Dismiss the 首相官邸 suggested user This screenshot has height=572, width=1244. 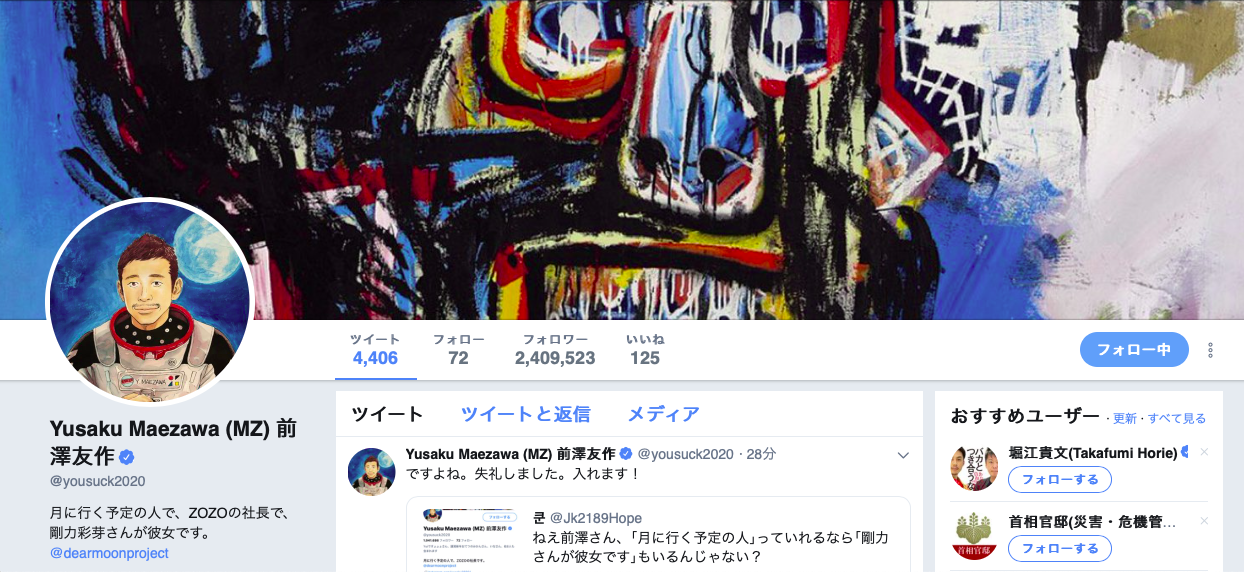(1204, 521)
